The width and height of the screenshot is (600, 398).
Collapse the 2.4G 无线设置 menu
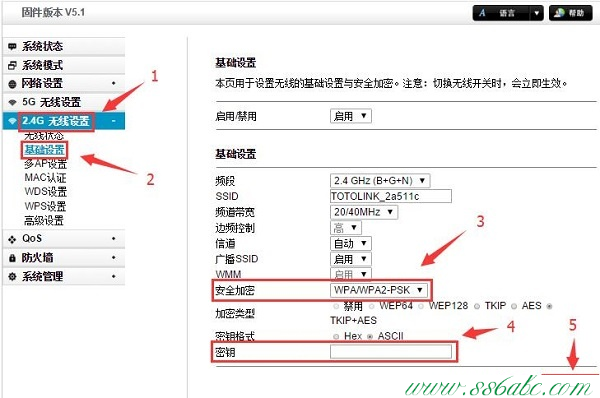[x=64, y=121]
